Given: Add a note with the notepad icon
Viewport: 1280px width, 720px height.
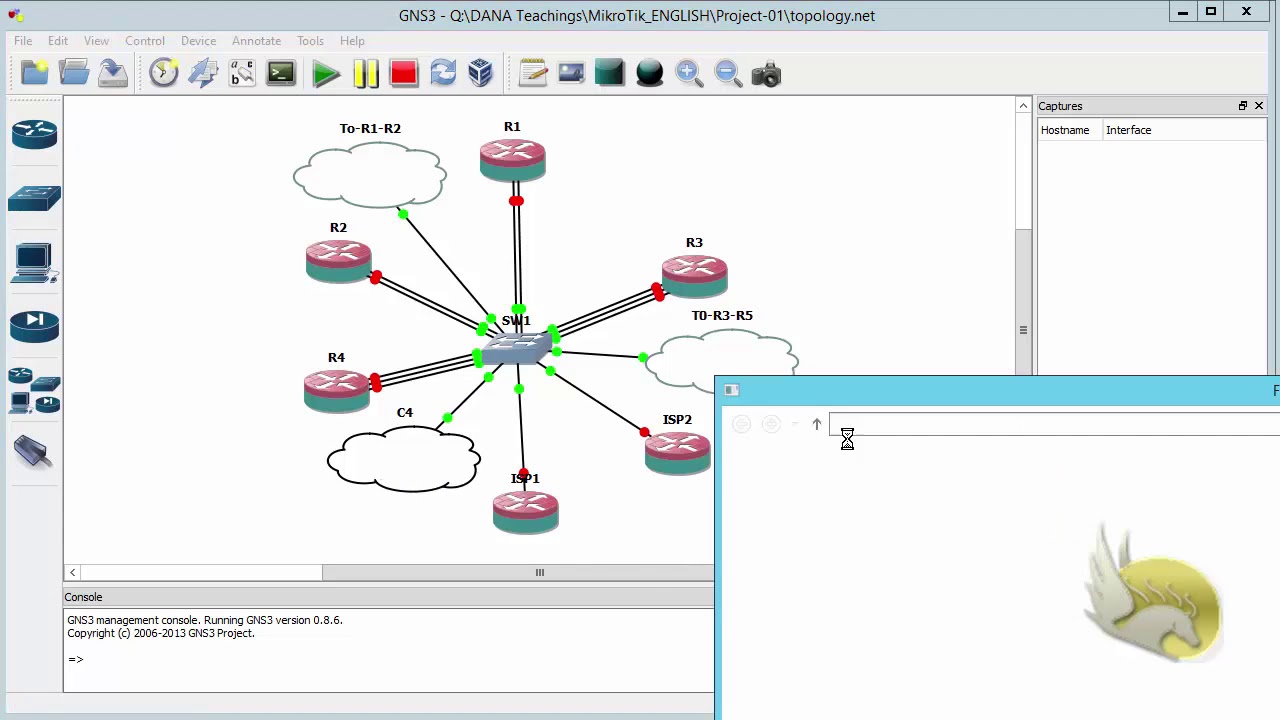Looking at the screenshot, I should click(533, 73).
